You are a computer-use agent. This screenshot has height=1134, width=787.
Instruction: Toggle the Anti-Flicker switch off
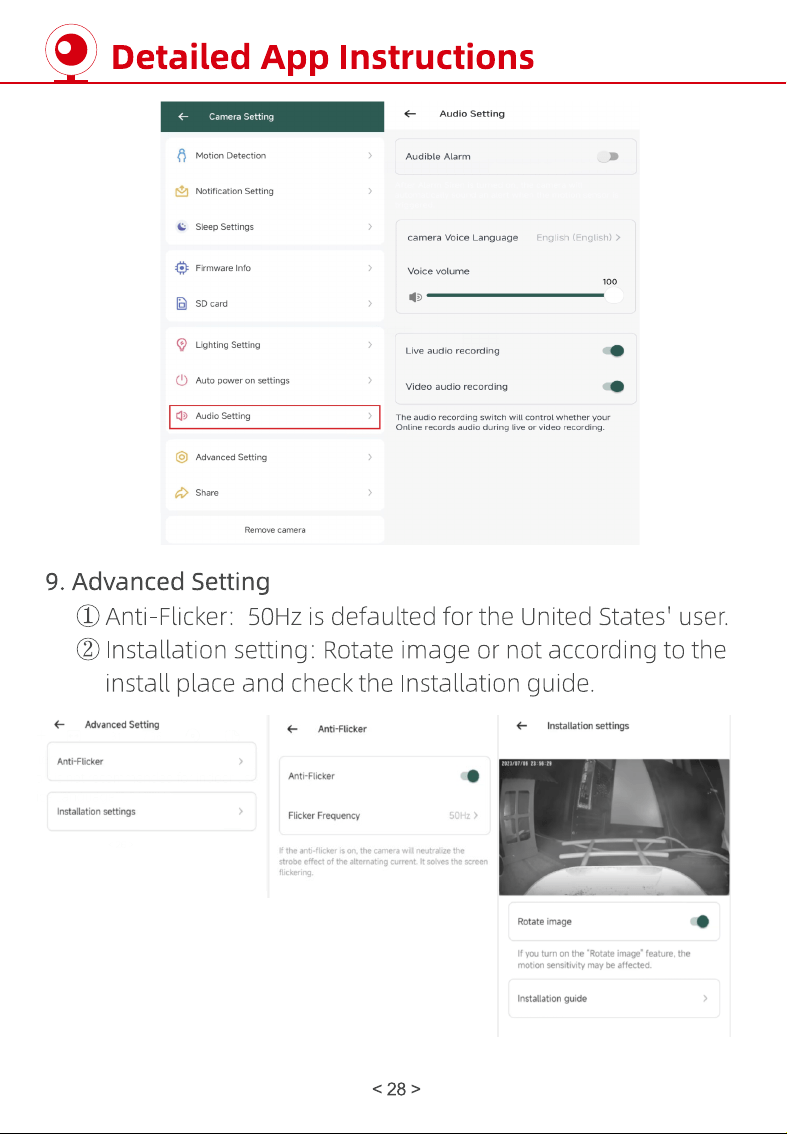469,776
